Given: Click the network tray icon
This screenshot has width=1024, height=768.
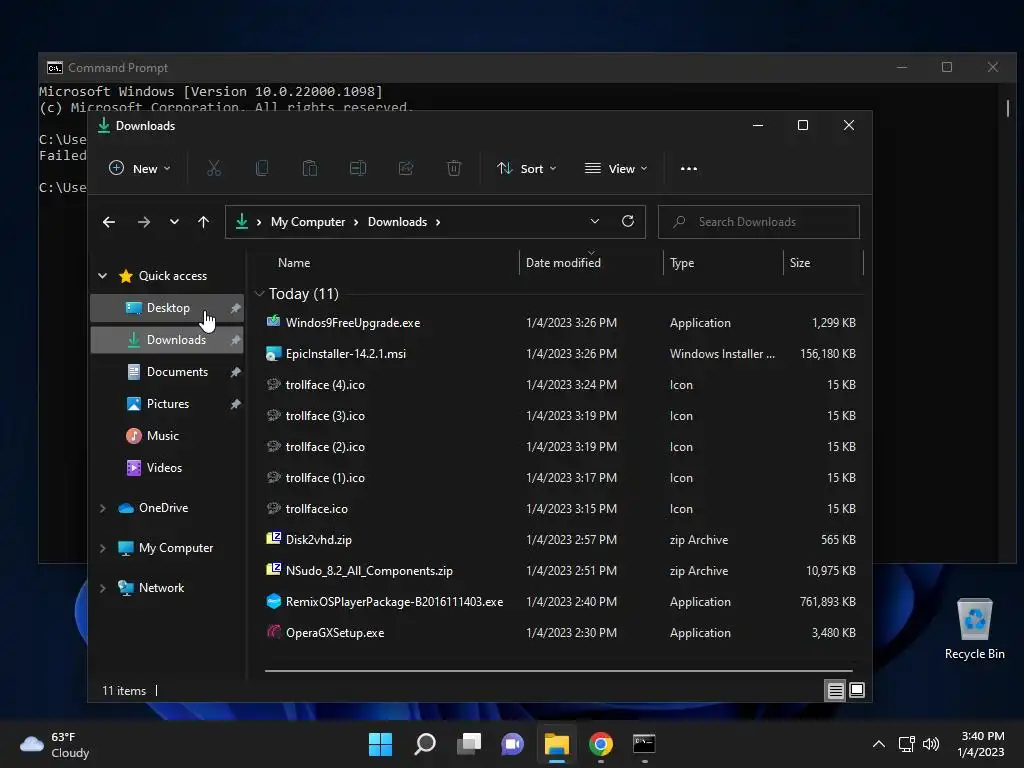Looking at the screenshot, I should click(x=906, y=744).
